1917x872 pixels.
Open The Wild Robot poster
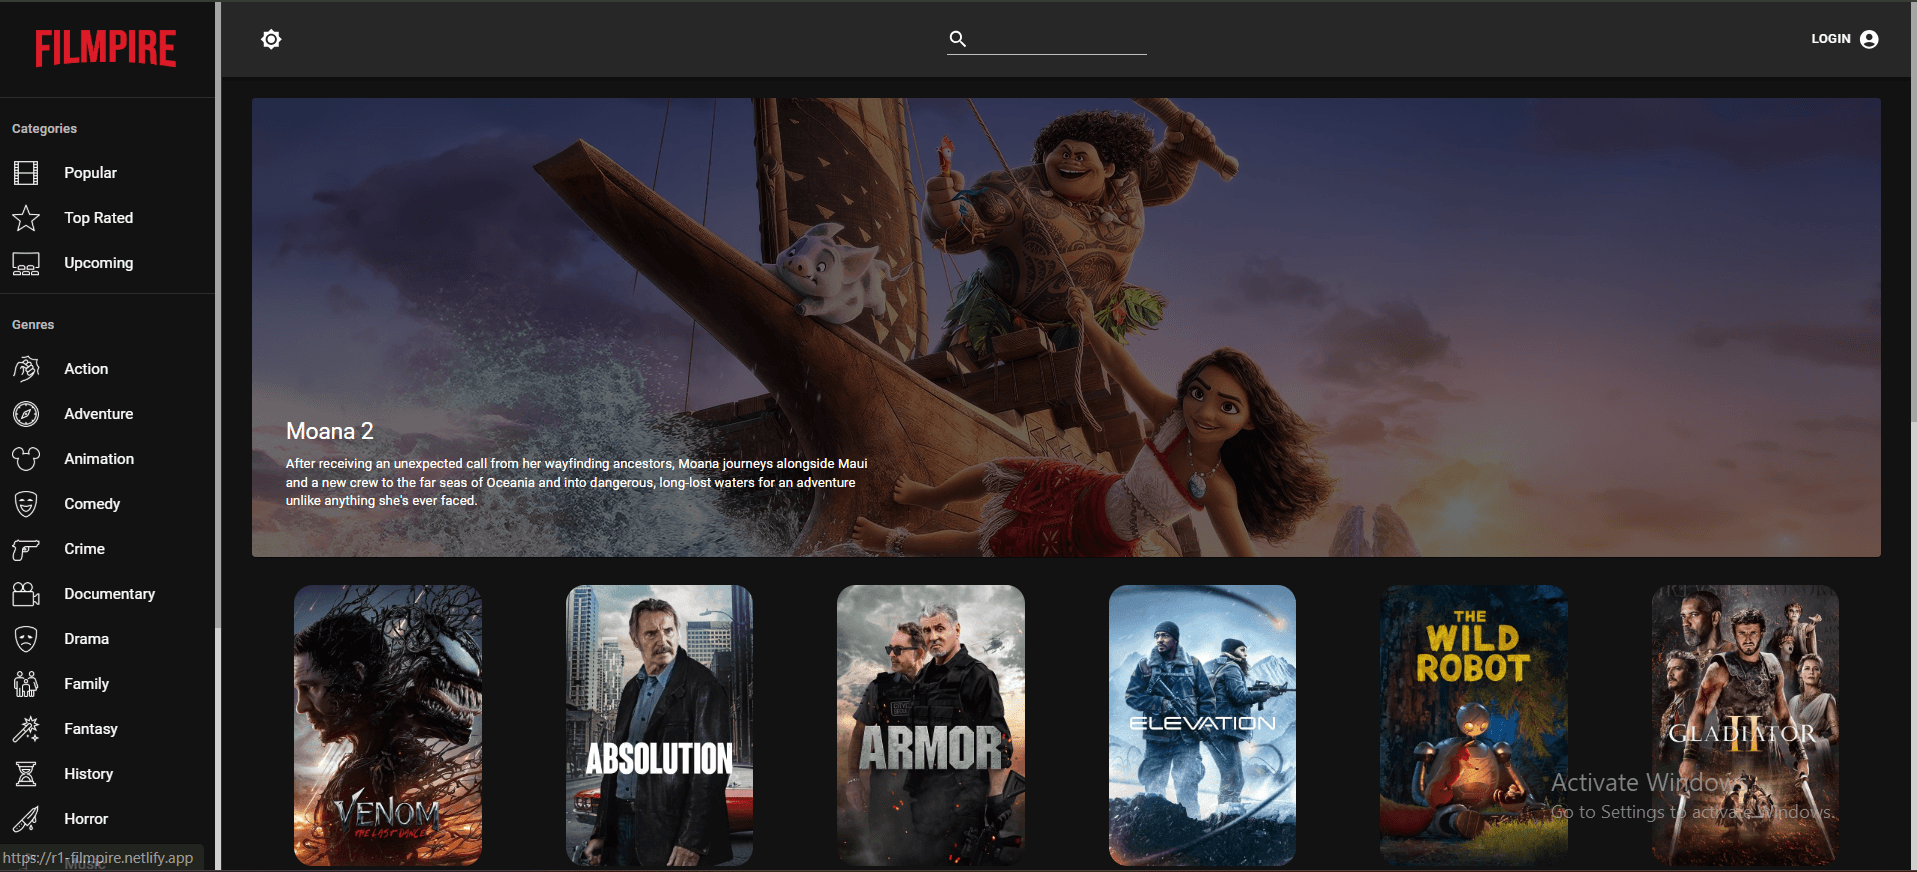pos(1474,725)
